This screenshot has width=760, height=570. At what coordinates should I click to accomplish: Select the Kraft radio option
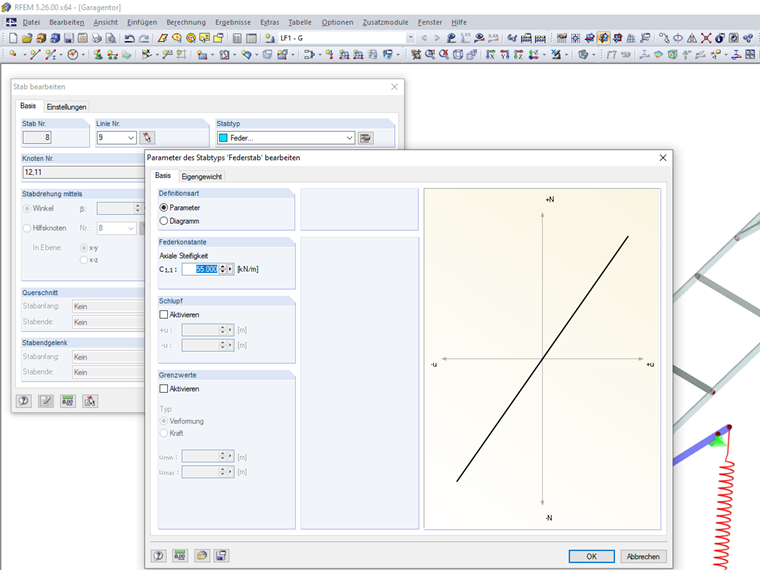pyautogui.click(x=164, y=433)
